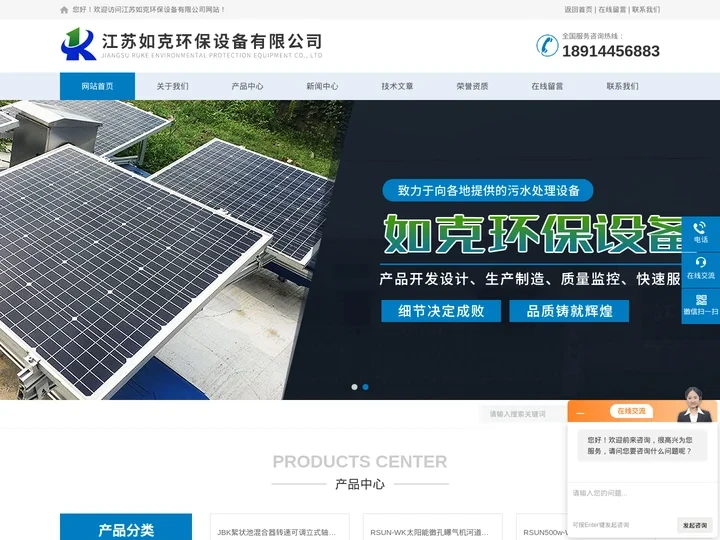Click the customer service agent avatar
This screenshot has height=540, width=720.
pos(694,405)
